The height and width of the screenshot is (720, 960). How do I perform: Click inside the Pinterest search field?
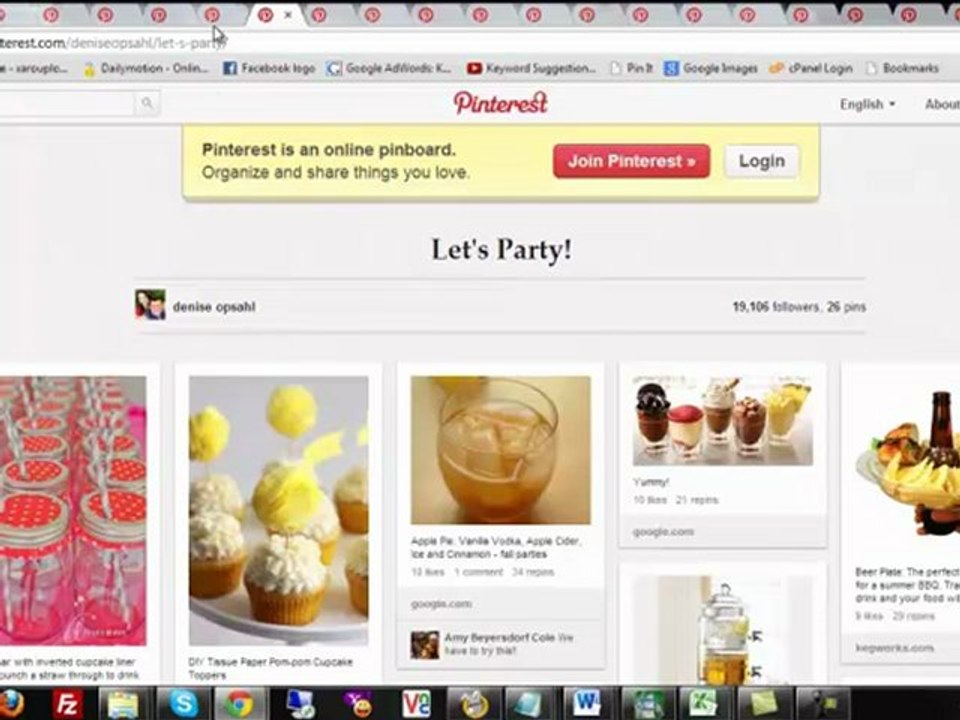coord(66,103)
